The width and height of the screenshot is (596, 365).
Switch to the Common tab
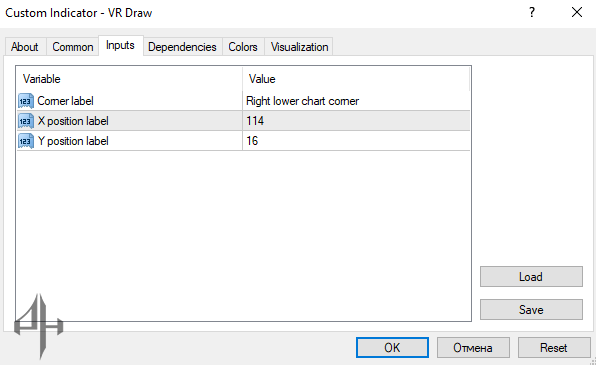tap(73, 47)
